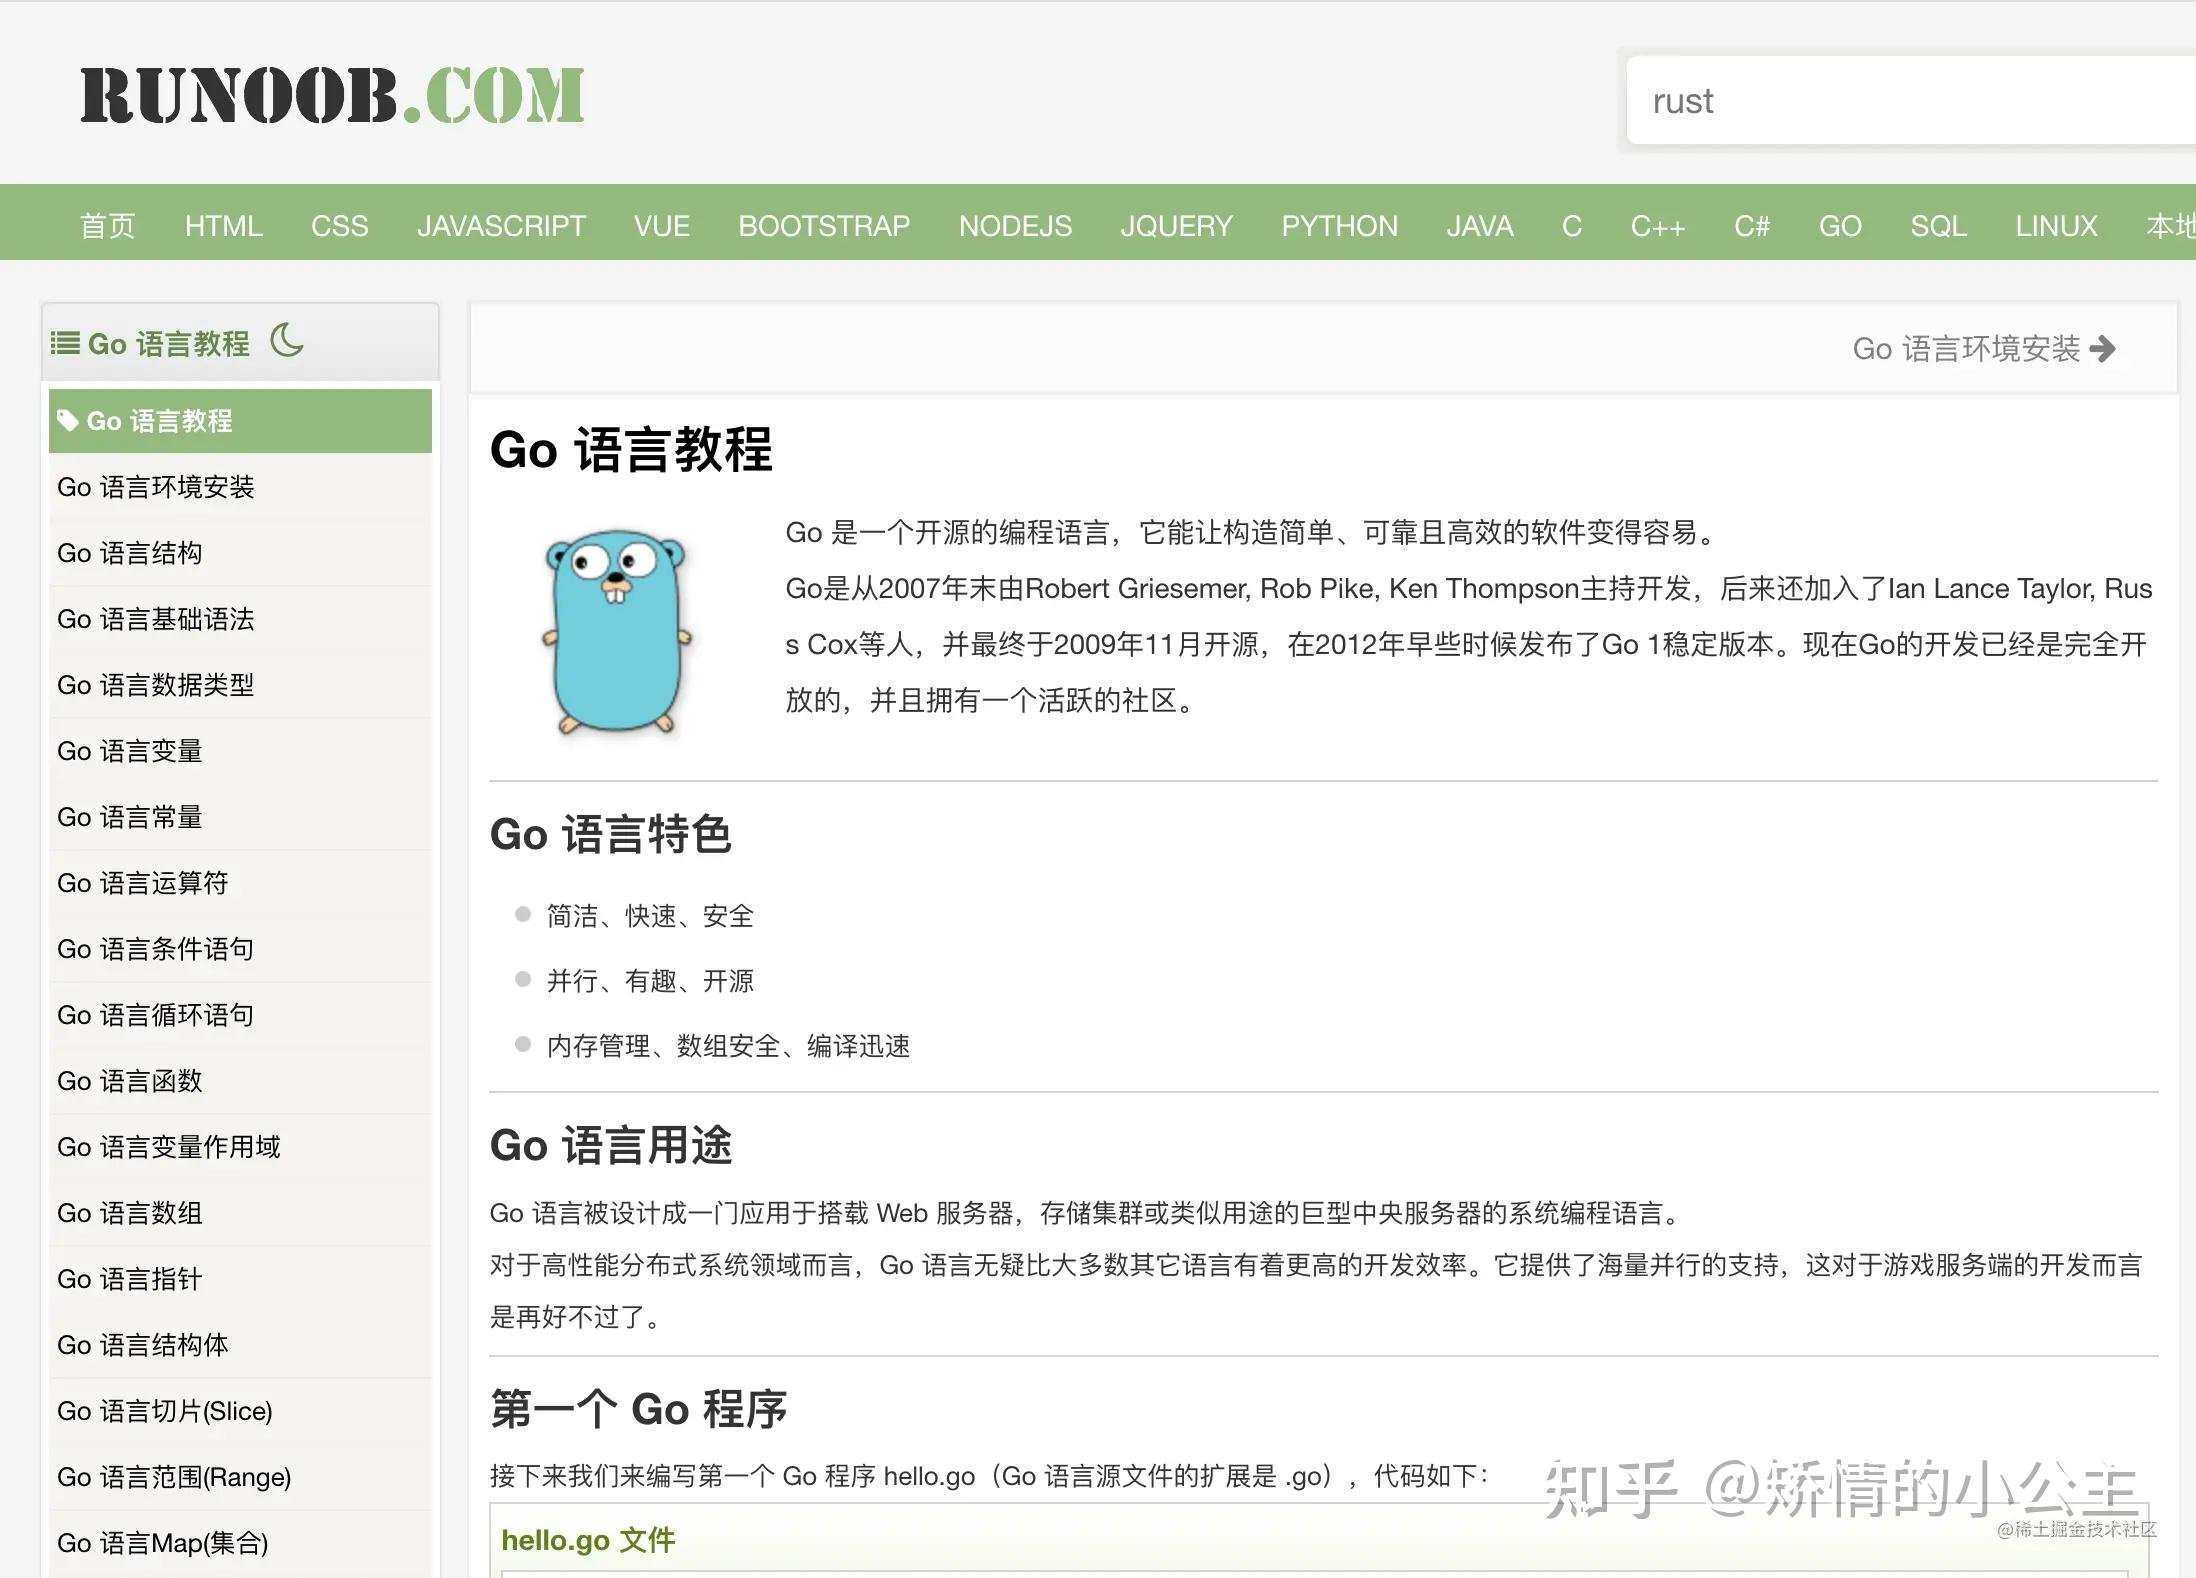2196x1578 pixels.
Task: Select LINUX in the green navigation bar
Action: [x=2055, y=226]
